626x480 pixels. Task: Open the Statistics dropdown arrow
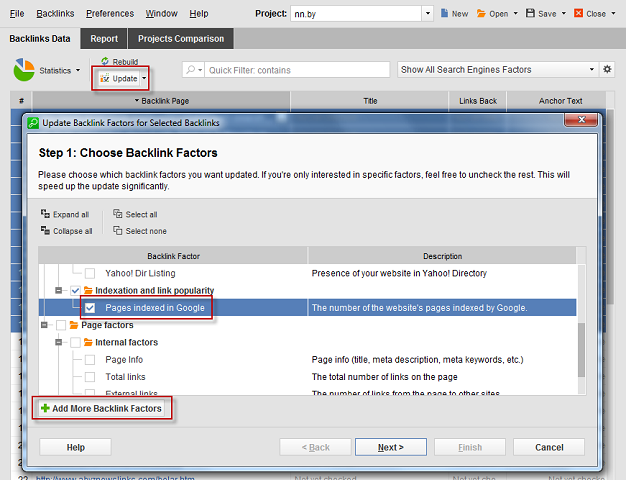point(78,70)
